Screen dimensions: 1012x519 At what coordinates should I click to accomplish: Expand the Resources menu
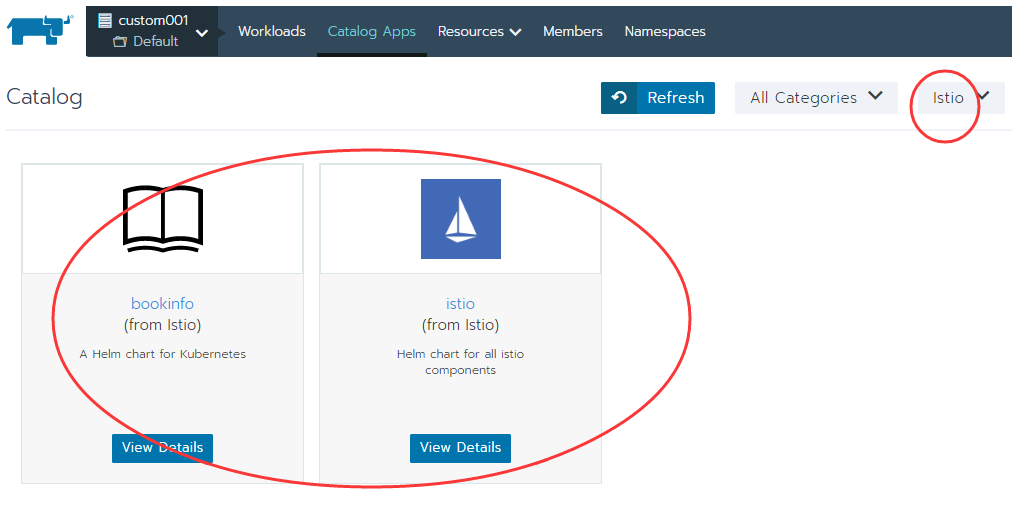coord(480,32)
